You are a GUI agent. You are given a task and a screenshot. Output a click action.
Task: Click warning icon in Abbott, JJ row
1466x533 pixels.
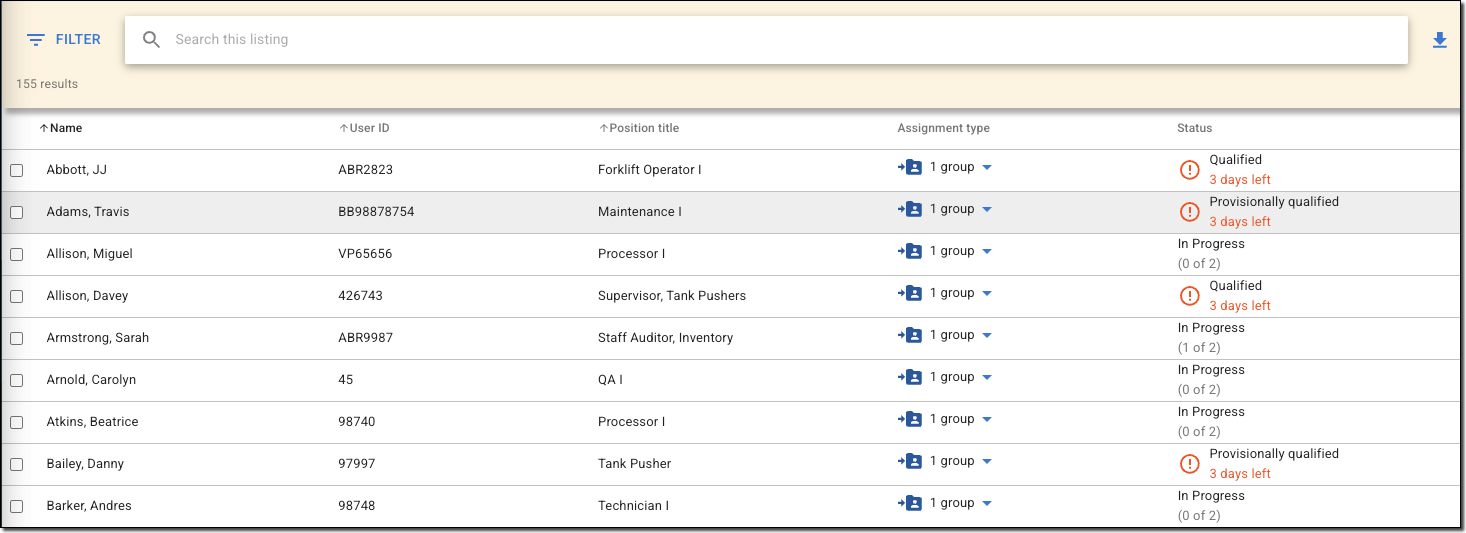[x=1189, y=170]
